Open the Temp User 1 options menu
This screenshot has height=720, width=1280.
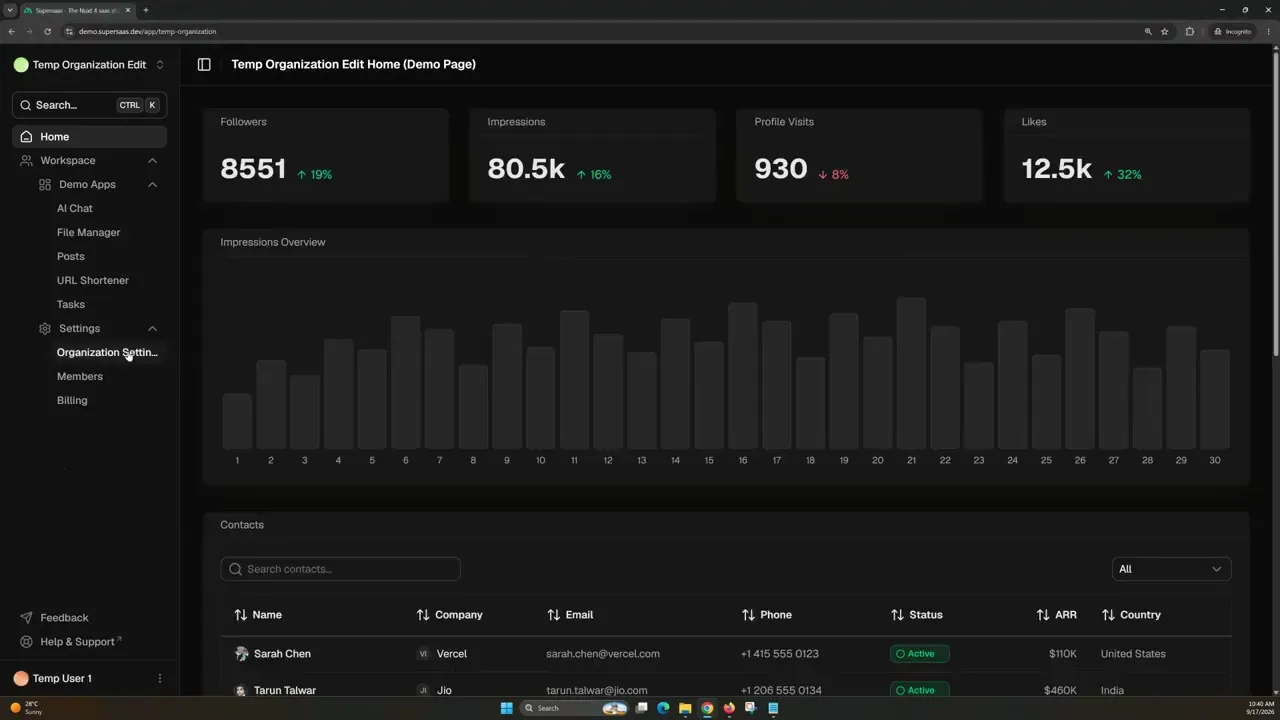pos(160,678)
